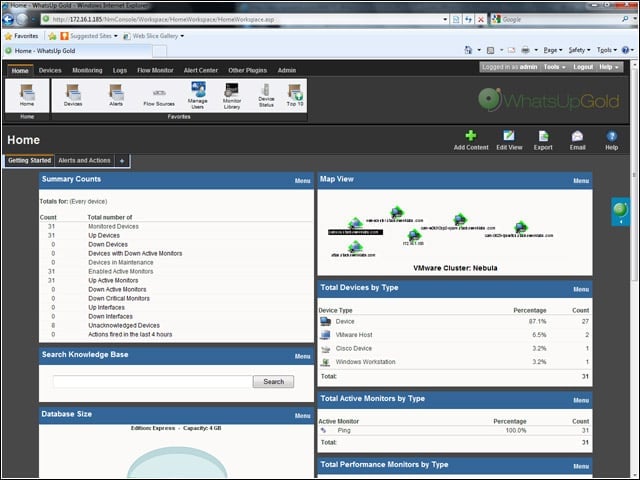Select the 172.16.1.185 device icon on map

point(414,235)
